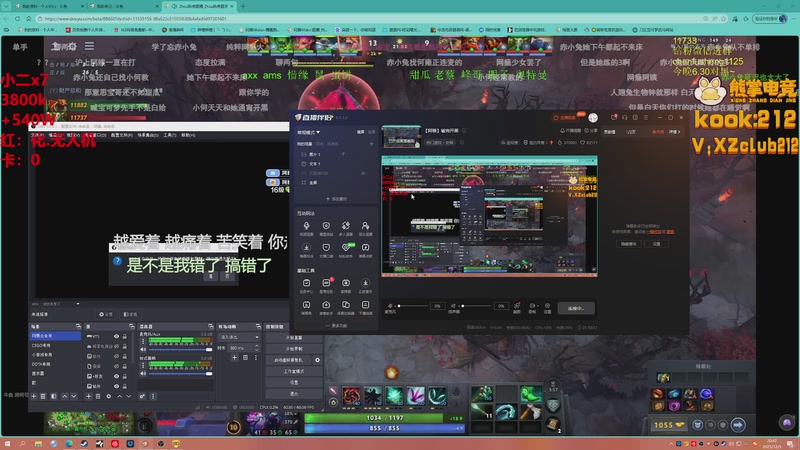Image resolution: width=800 pixels, height=450 pixels.
Task: Open settings gear beside Douyu companion start button
Action: tap(547, 306)
